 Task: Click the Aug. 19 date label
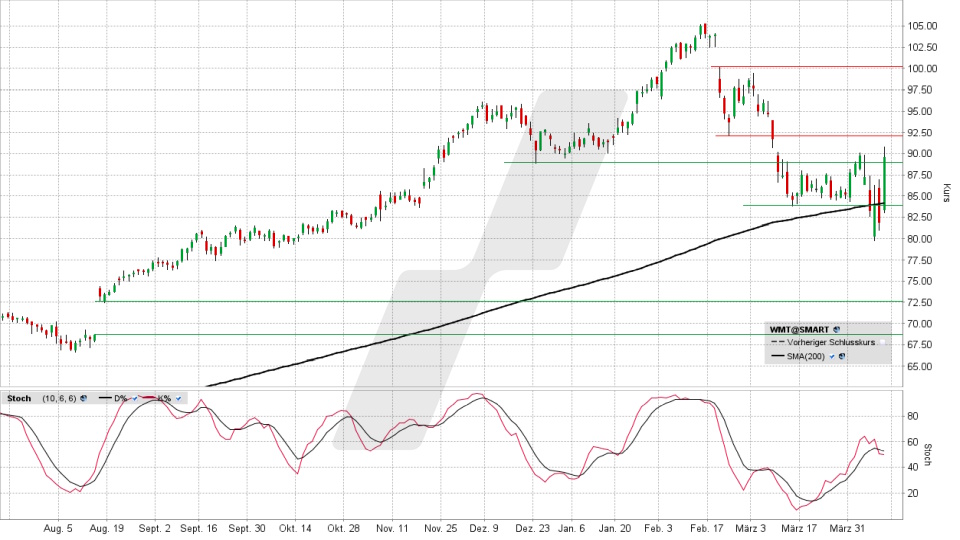[107, 528]
